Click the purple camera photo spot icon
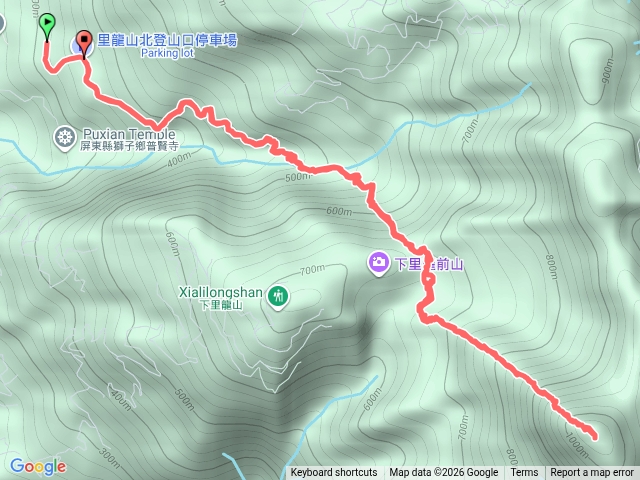This screenshot has width=640, height=480. pos(378,263)
